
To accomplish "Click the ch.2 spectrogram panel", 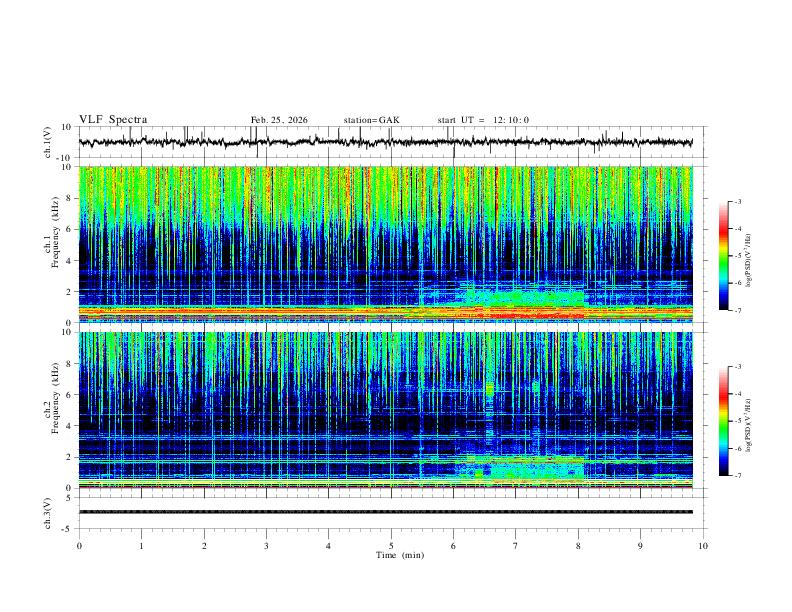I will (x=385, y=410).
